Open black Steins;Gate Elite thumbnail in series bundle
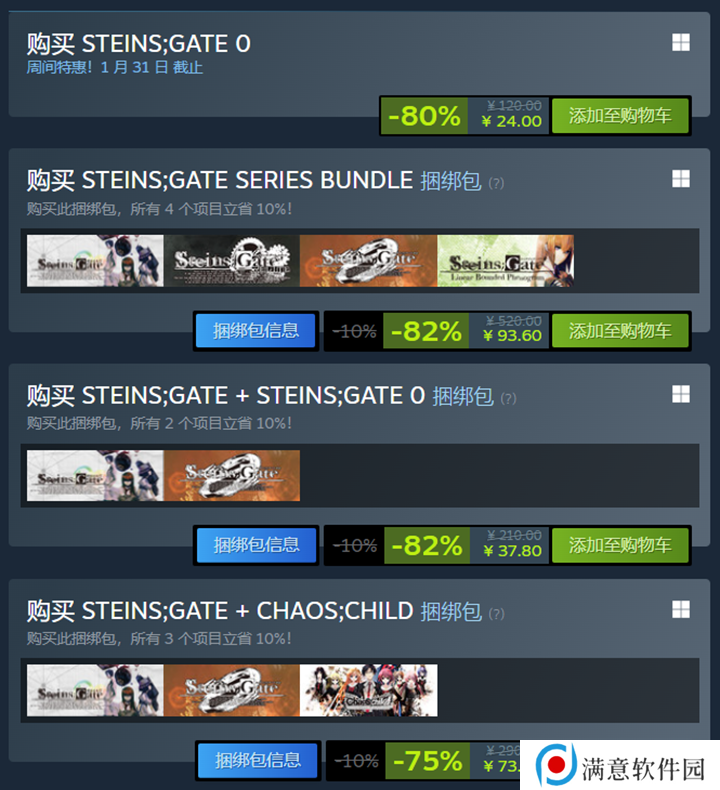 pyautogui.click(x=232, y=261)
